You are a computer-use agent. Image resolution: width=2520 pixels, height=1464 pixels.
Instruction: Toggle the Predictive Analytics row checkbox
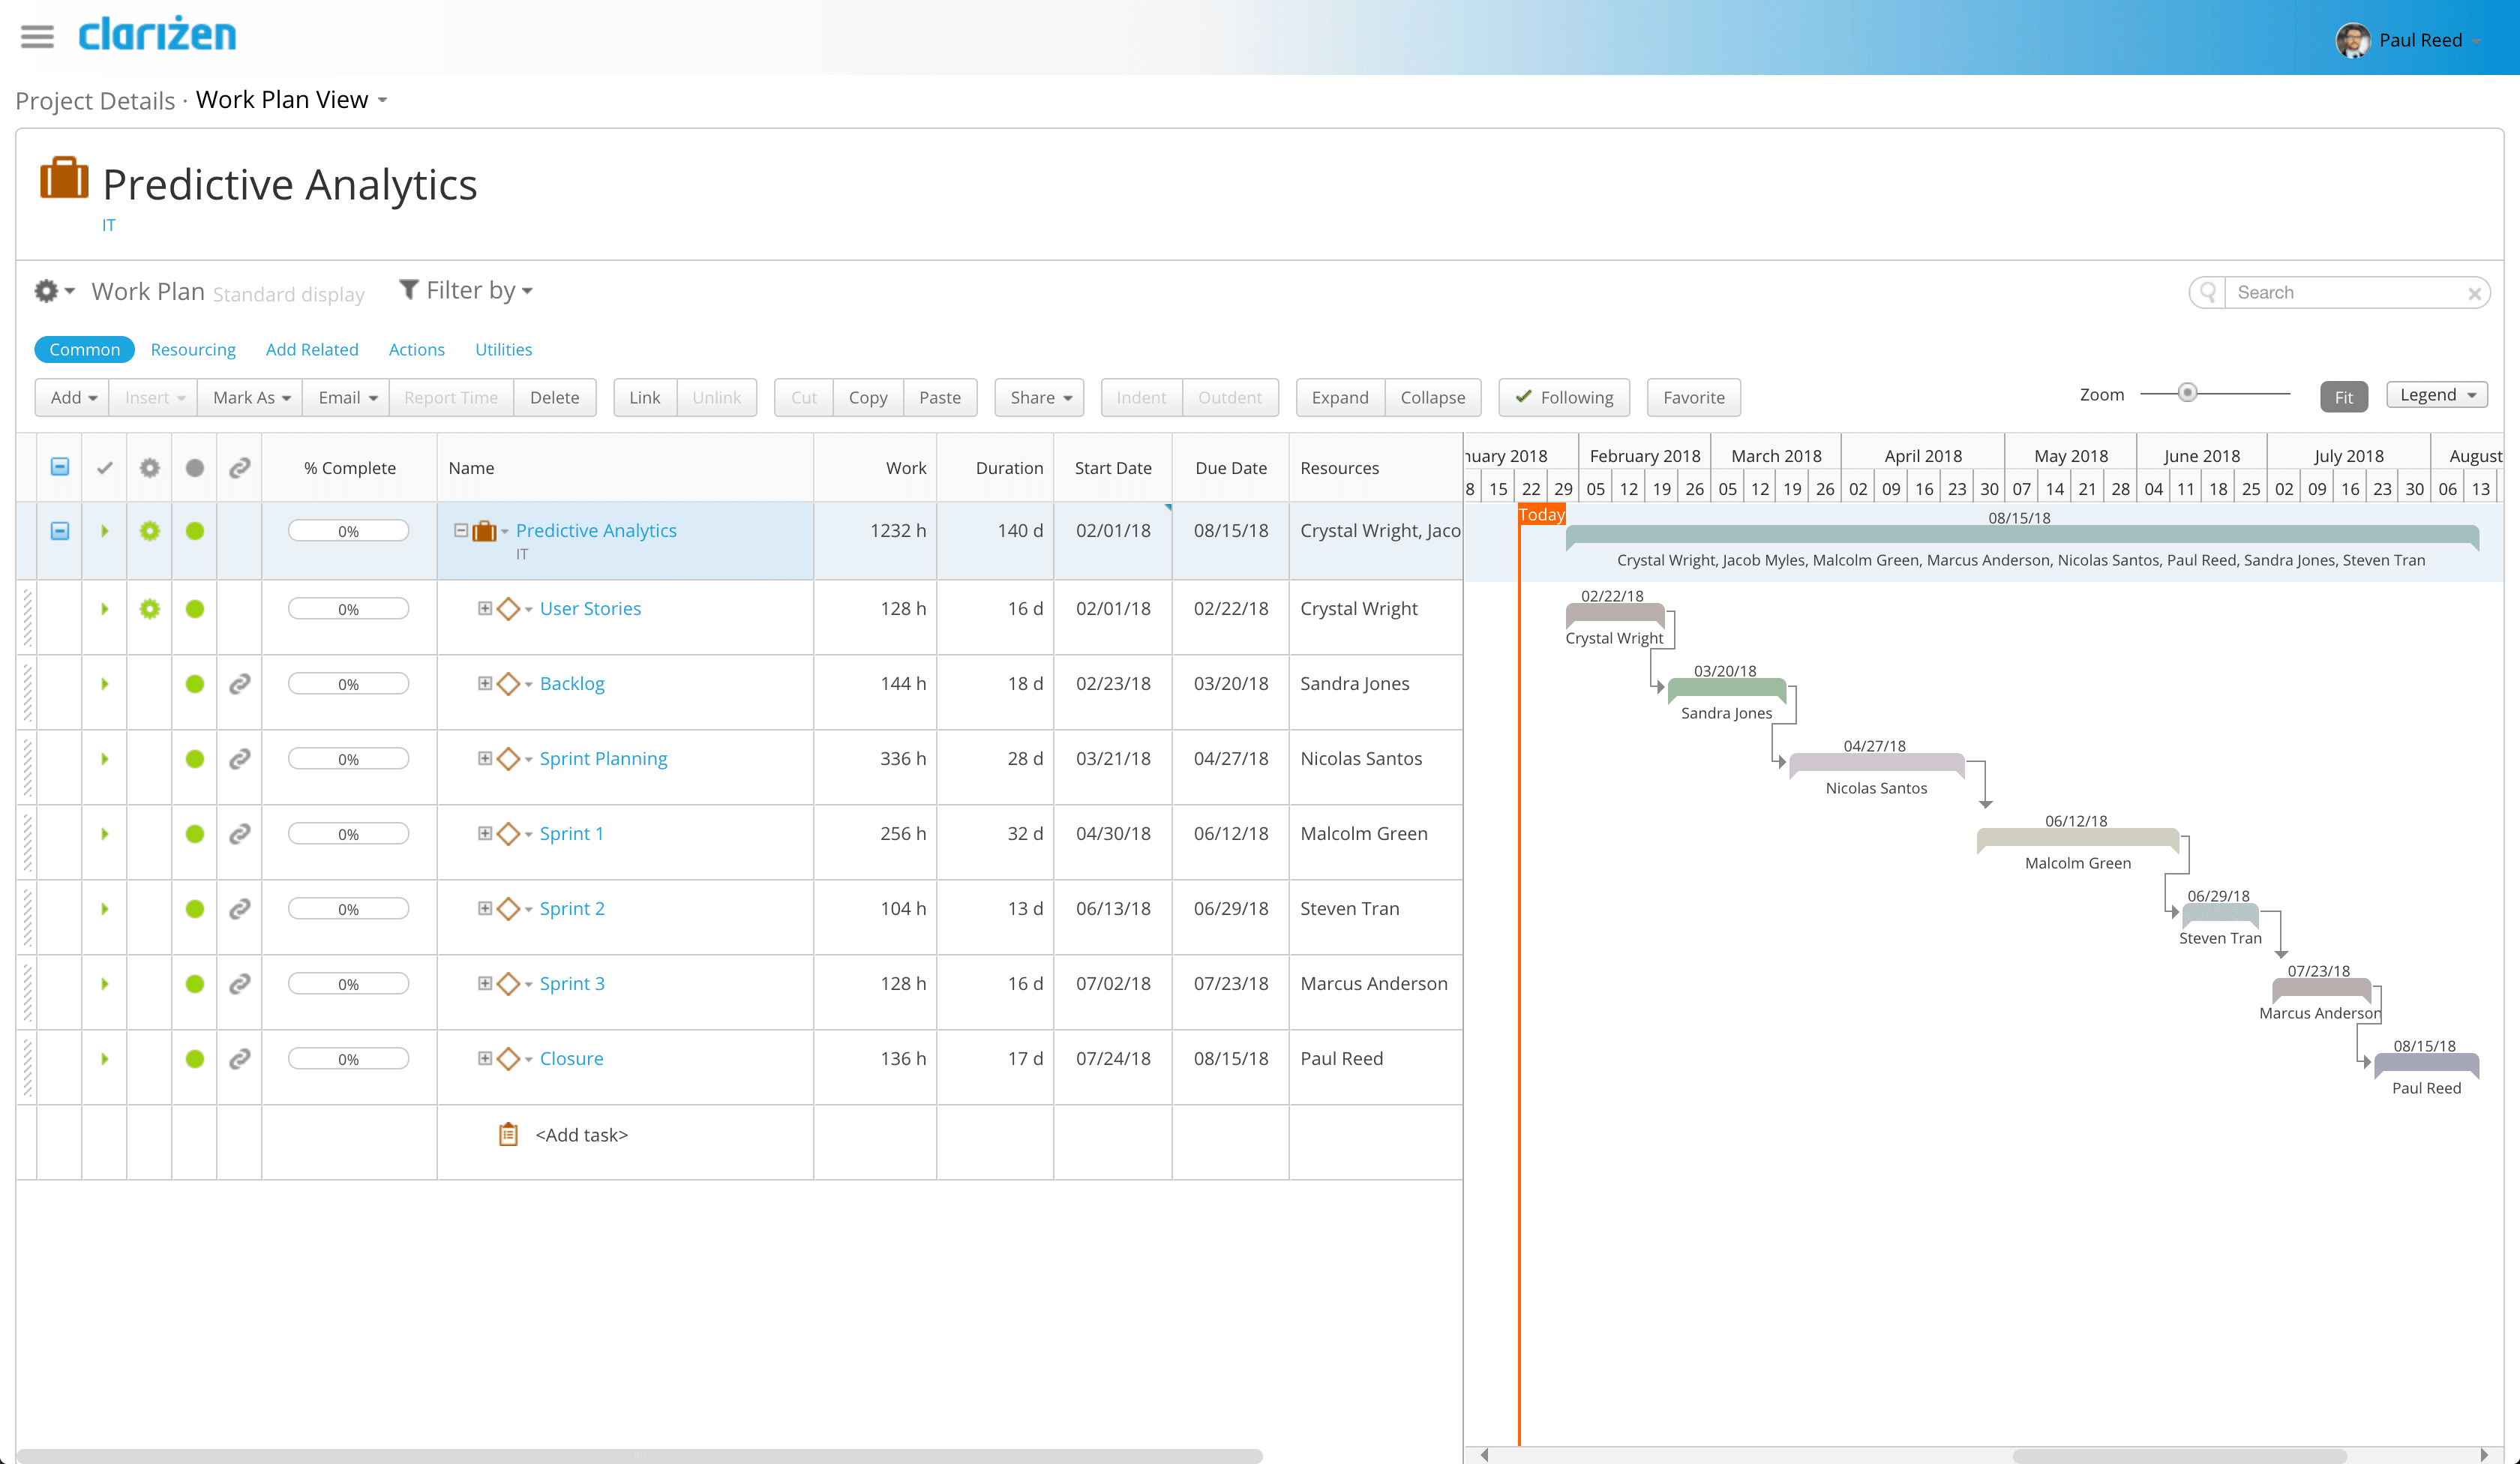click(x=60, y=531)
